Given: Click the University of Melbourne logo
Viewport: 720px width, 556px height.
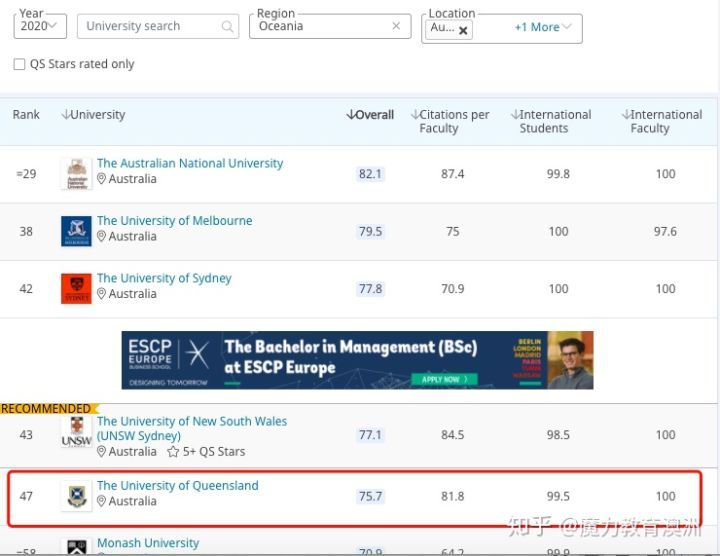Looking at the screenshot, I should [76, 231].
